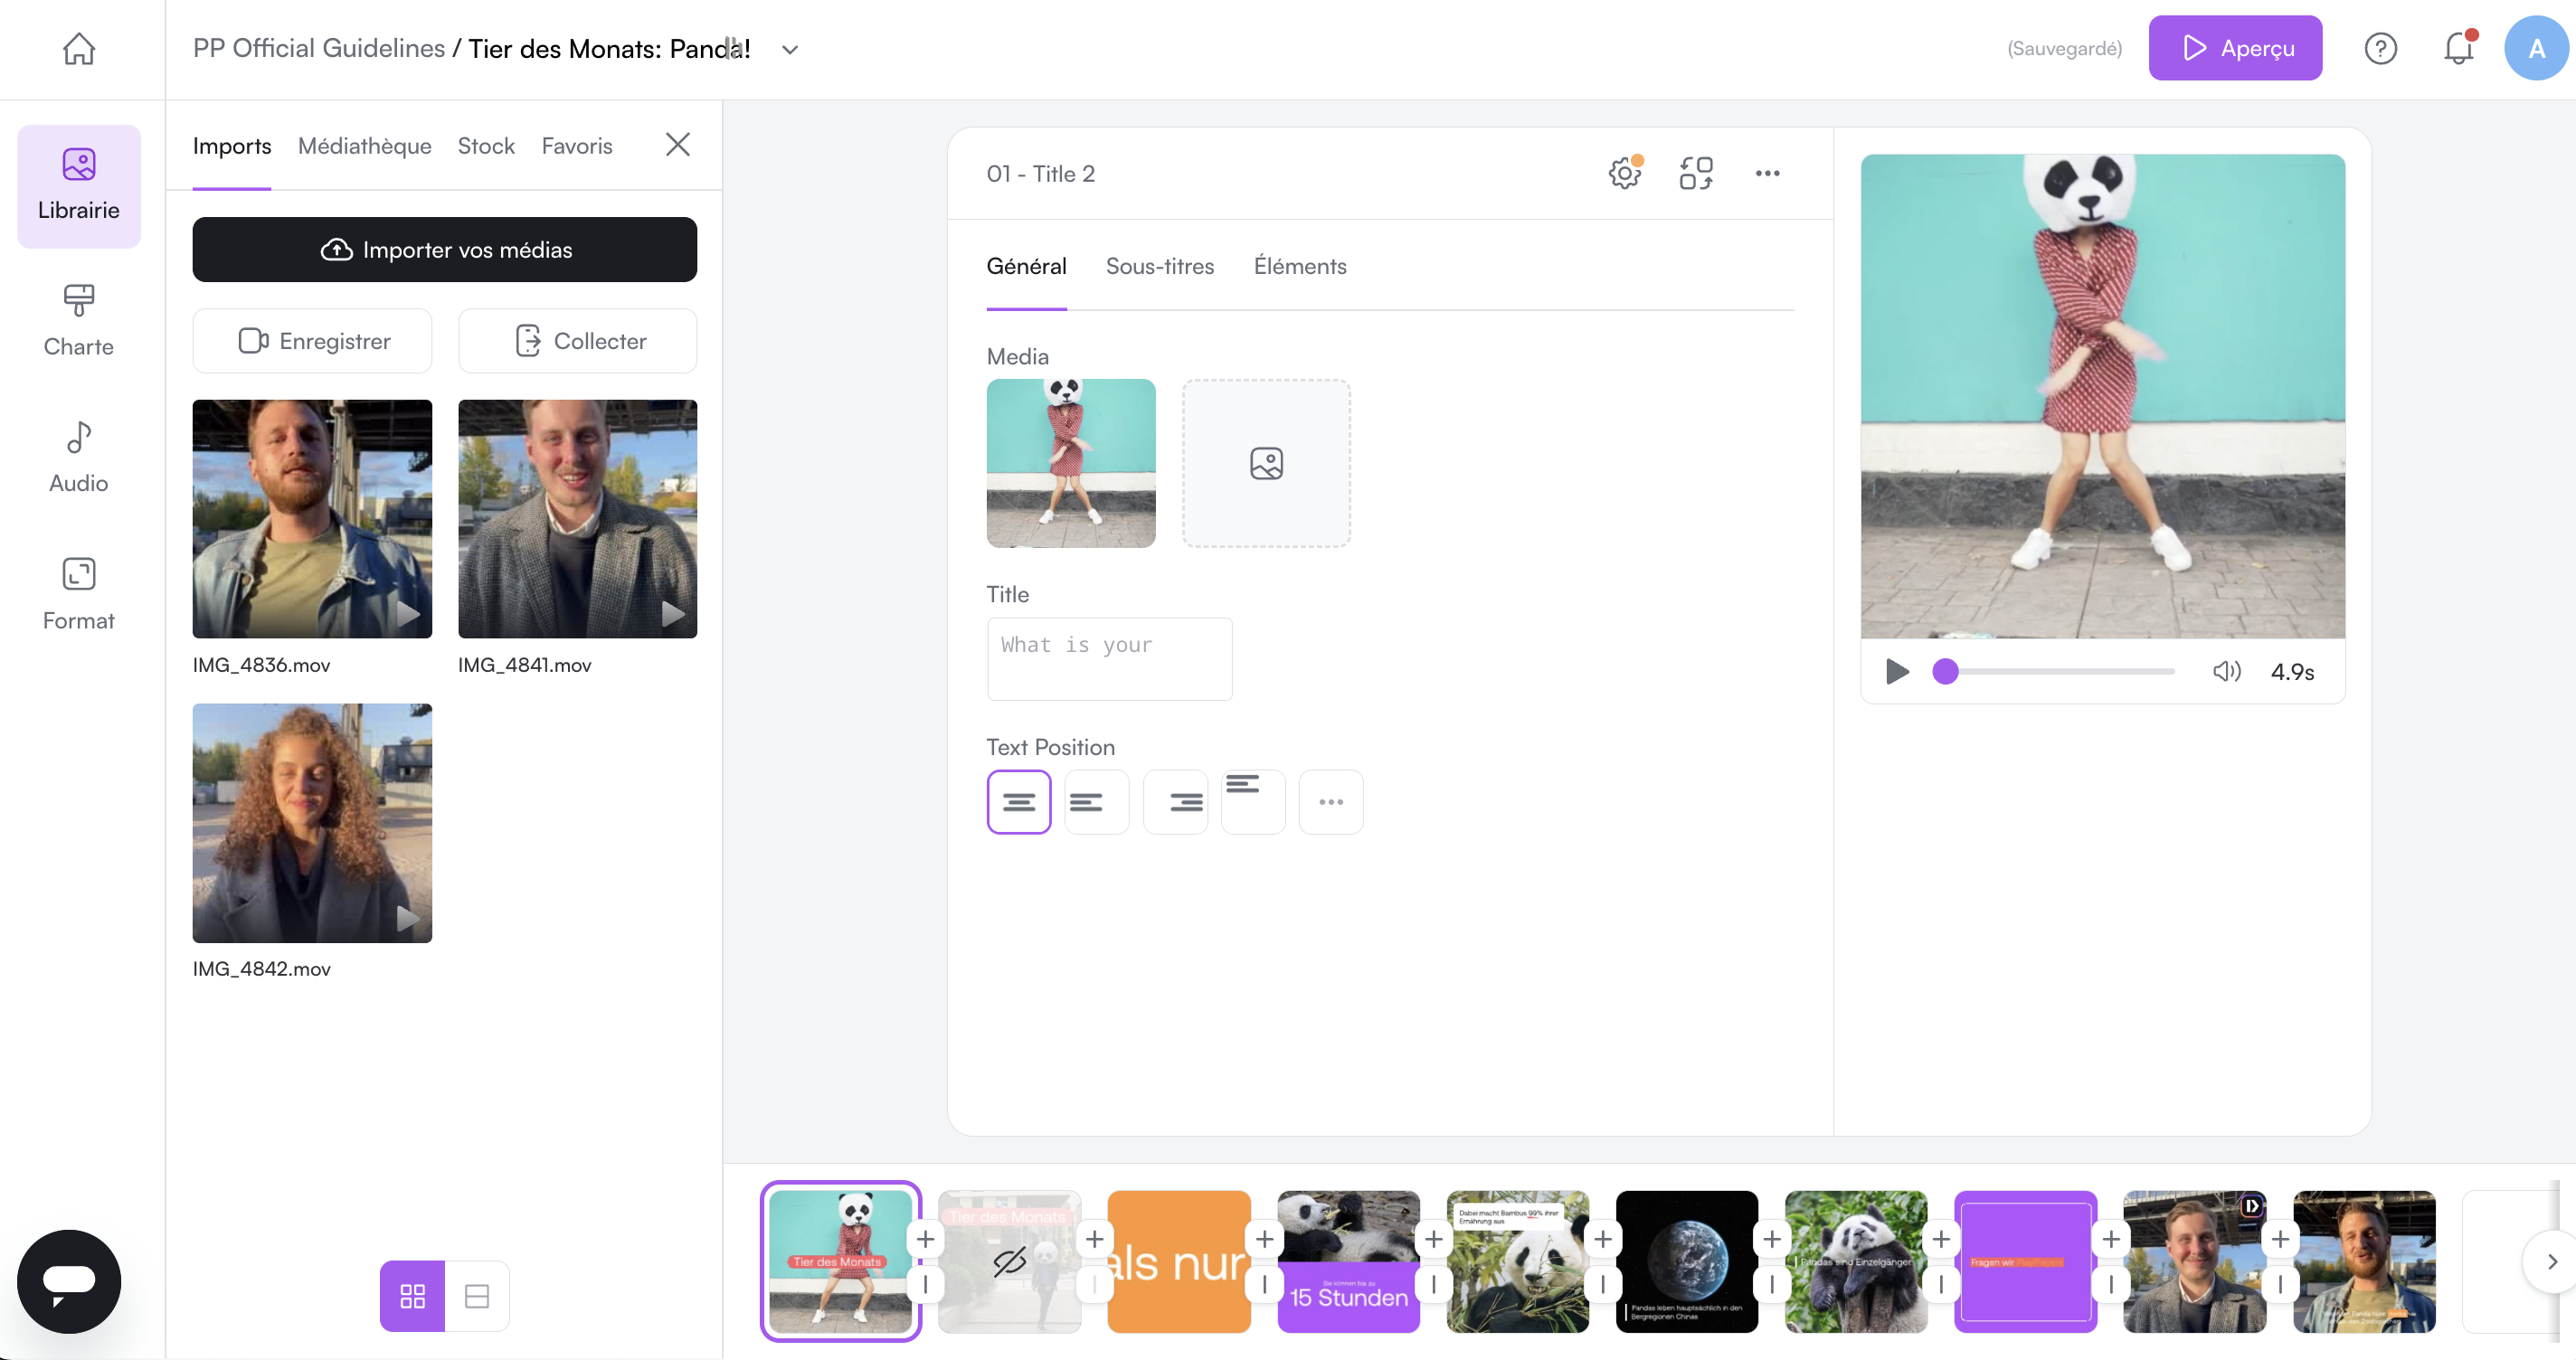
Task: Unhide the hidden second scene
Action: point(1009,1262)
